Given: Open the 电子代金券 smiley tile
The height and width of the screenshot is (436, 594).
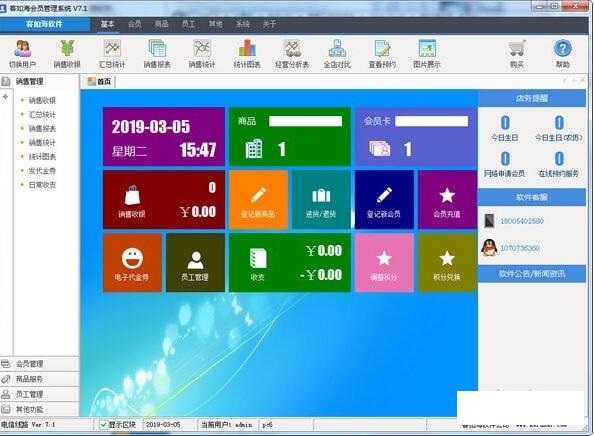Looking at the screenshot, I should point(132,263).
